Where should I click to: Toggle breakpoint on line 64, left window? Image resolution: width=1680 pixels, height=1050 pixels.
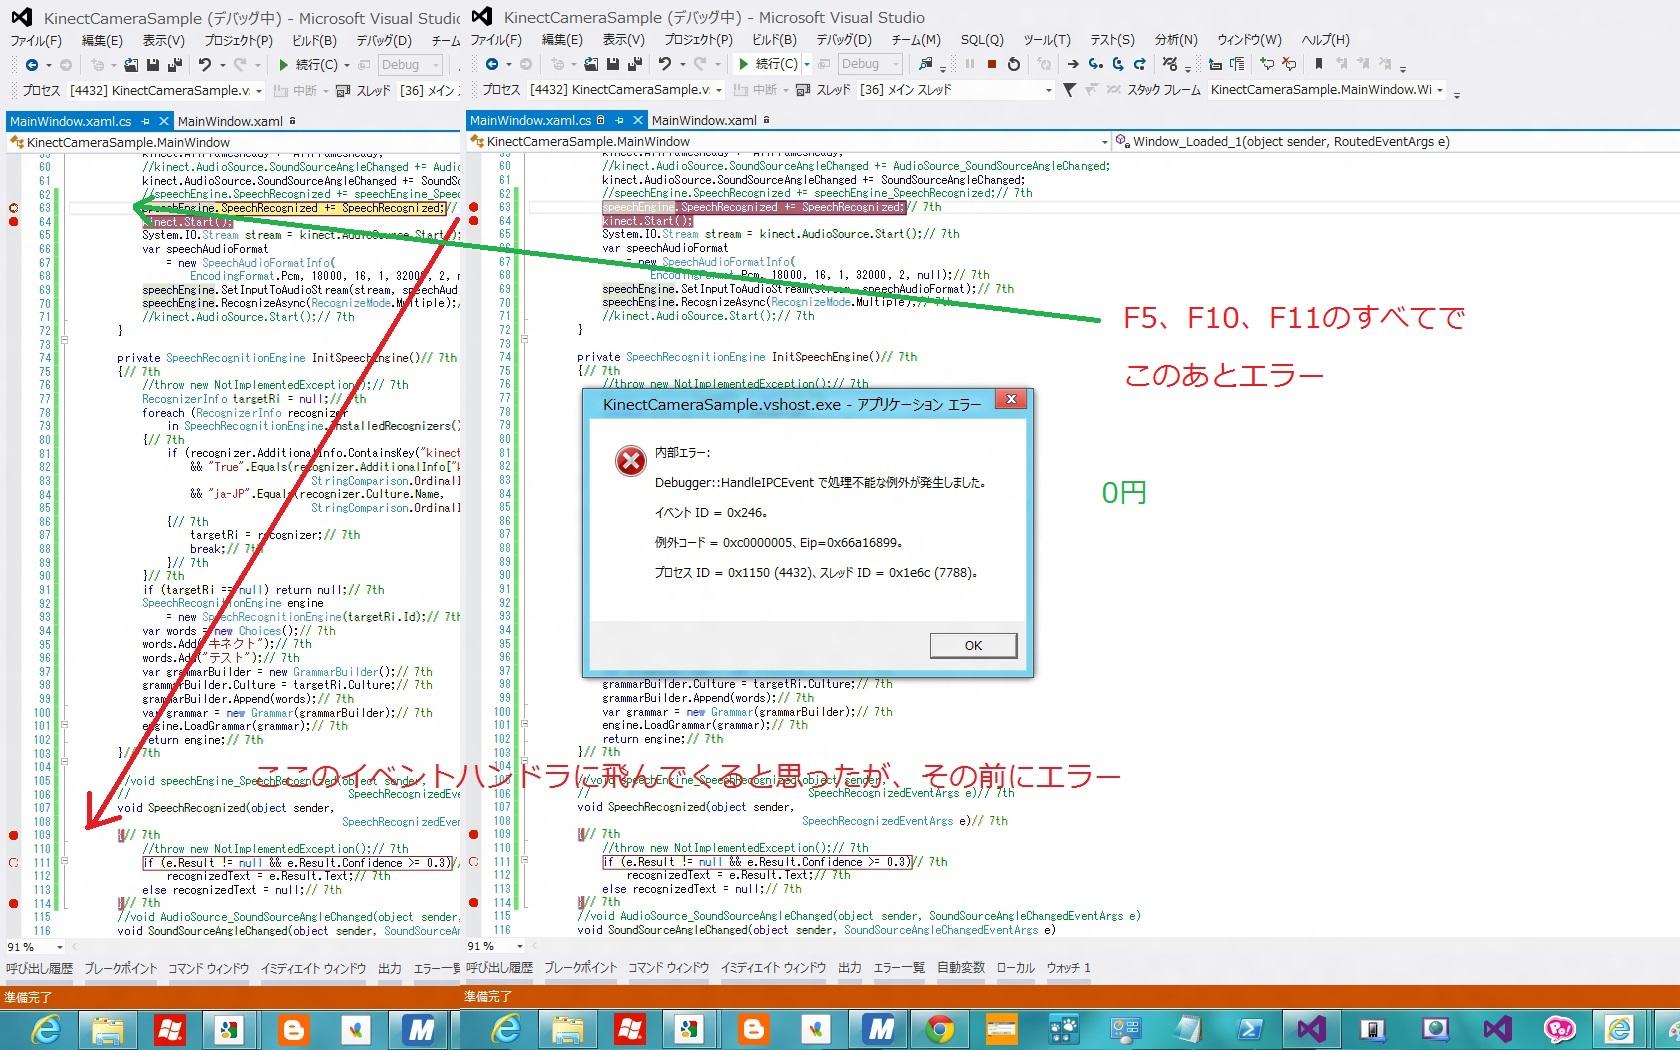click(x=14, y=222)
